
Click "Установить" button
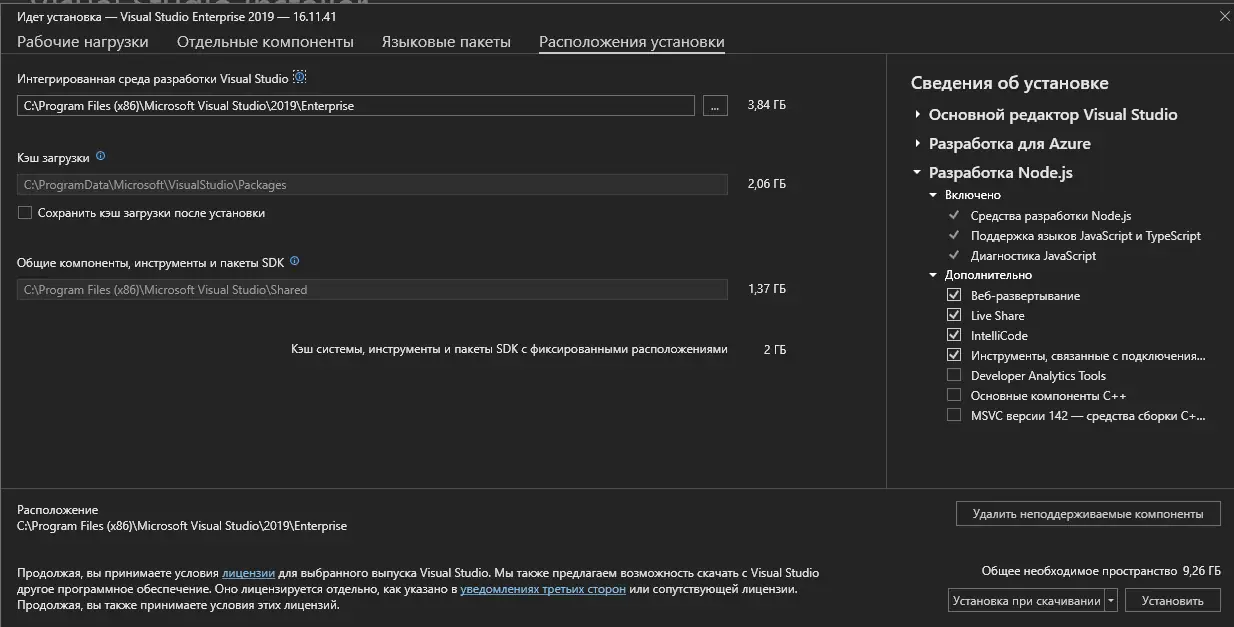pyautogui.click(x=1172, y=601)
